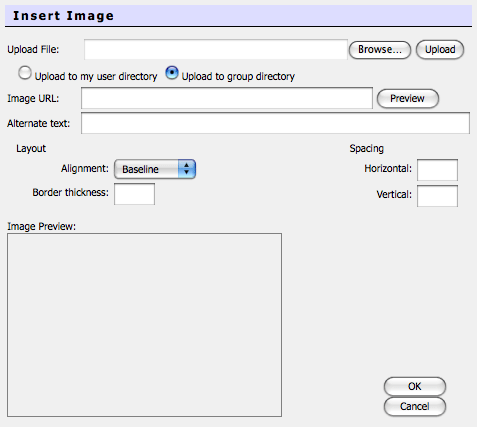Click the 'Upload to my user directory' label text
Image resolution: width=477 pixels, height=427 pixels.
coord(96,76)
